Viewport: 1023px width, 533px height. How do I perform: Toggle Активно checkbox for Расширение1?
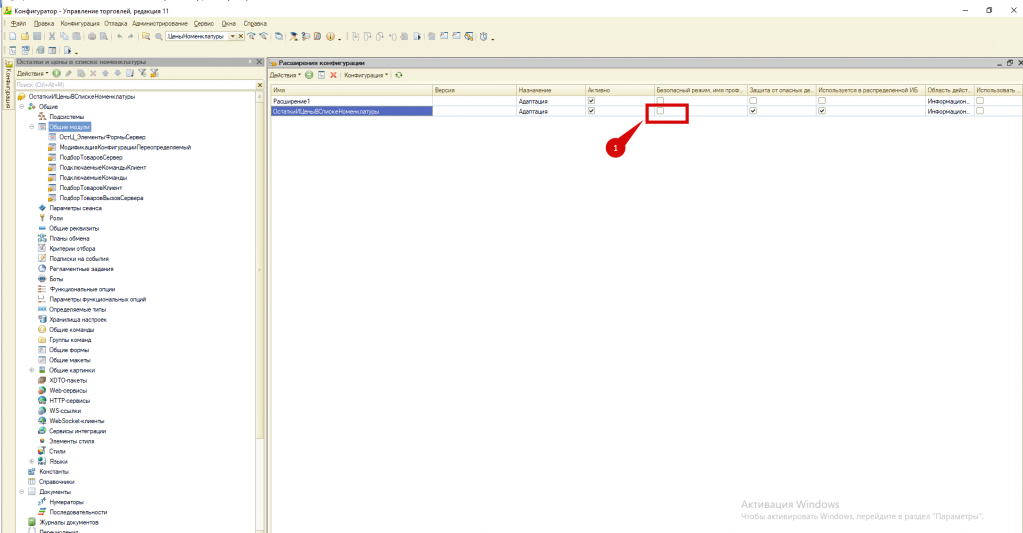click(591, 101)
